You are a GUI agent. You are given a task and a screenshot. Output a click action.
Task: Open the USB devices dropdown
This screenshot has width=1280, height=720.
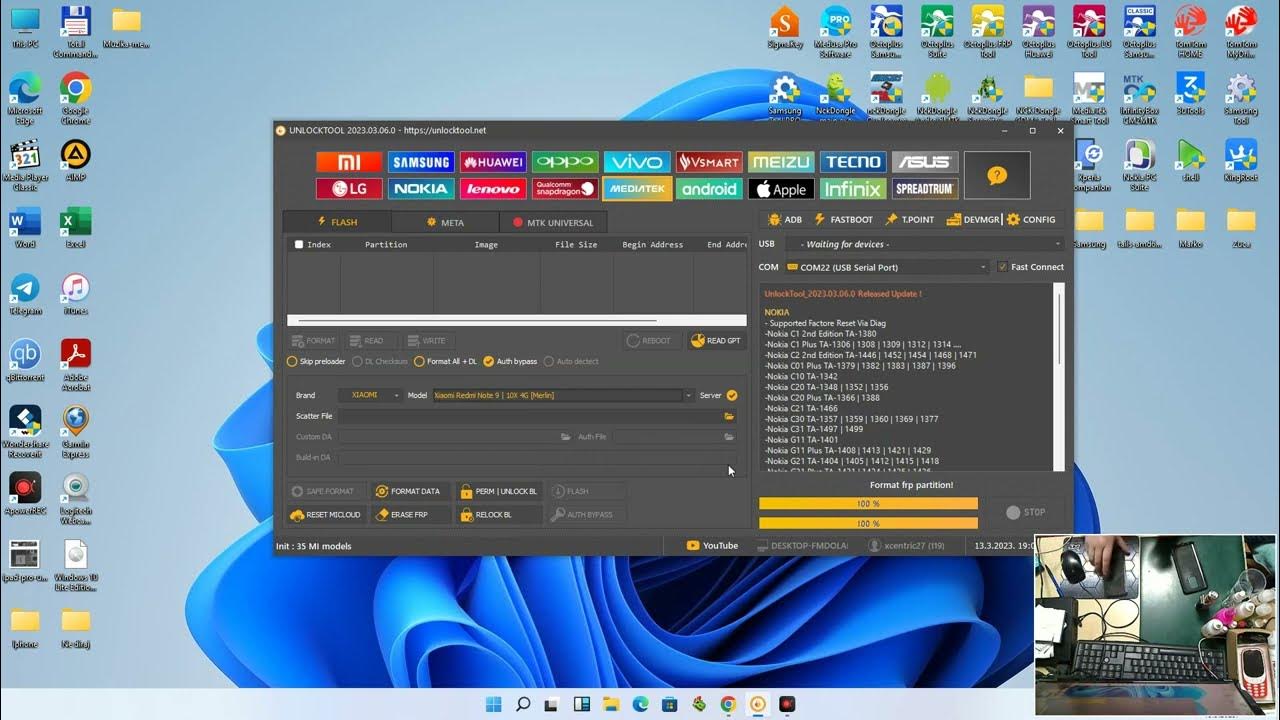tap(925, 244)
